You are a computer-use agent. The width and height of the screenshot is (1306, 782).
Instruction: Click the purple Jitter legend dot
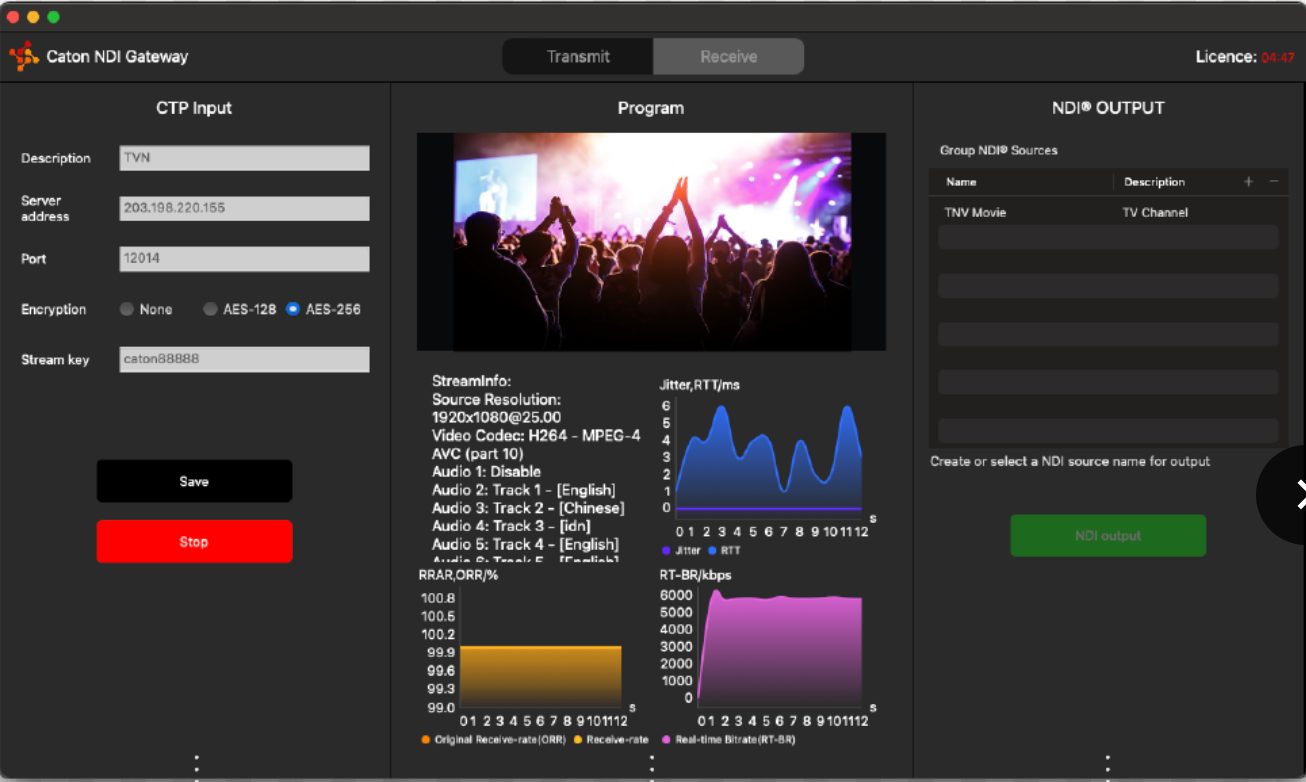[x=666, y=551]
